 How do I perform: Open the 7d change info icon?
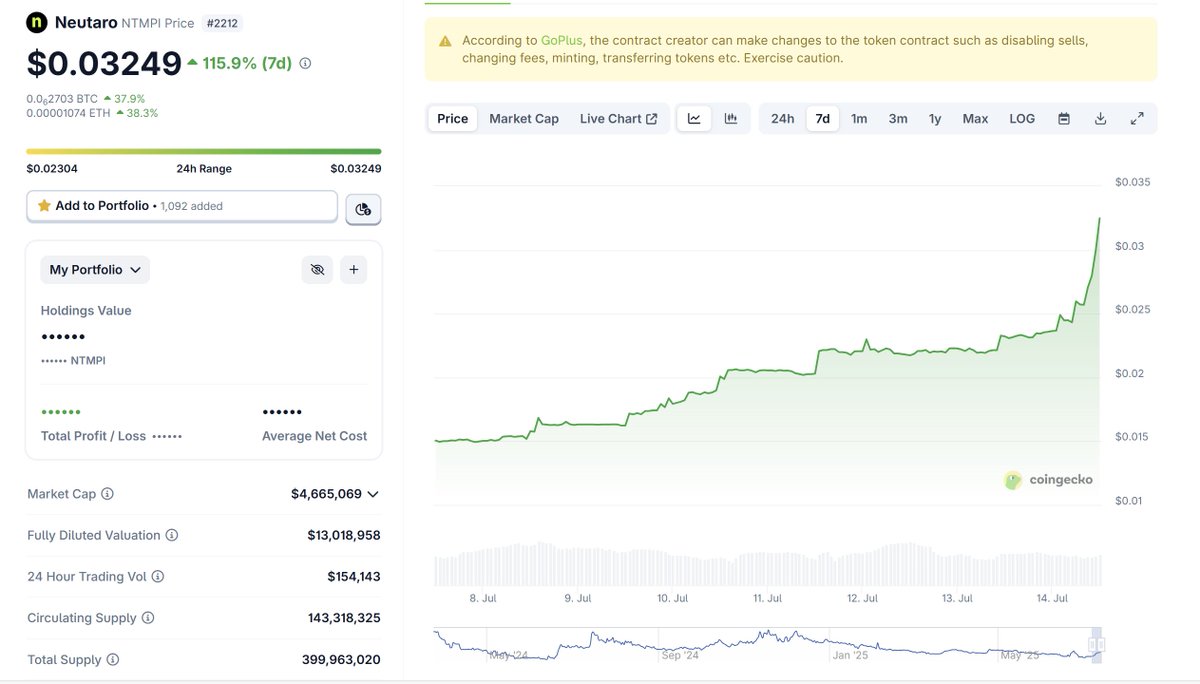coord(305,63)
